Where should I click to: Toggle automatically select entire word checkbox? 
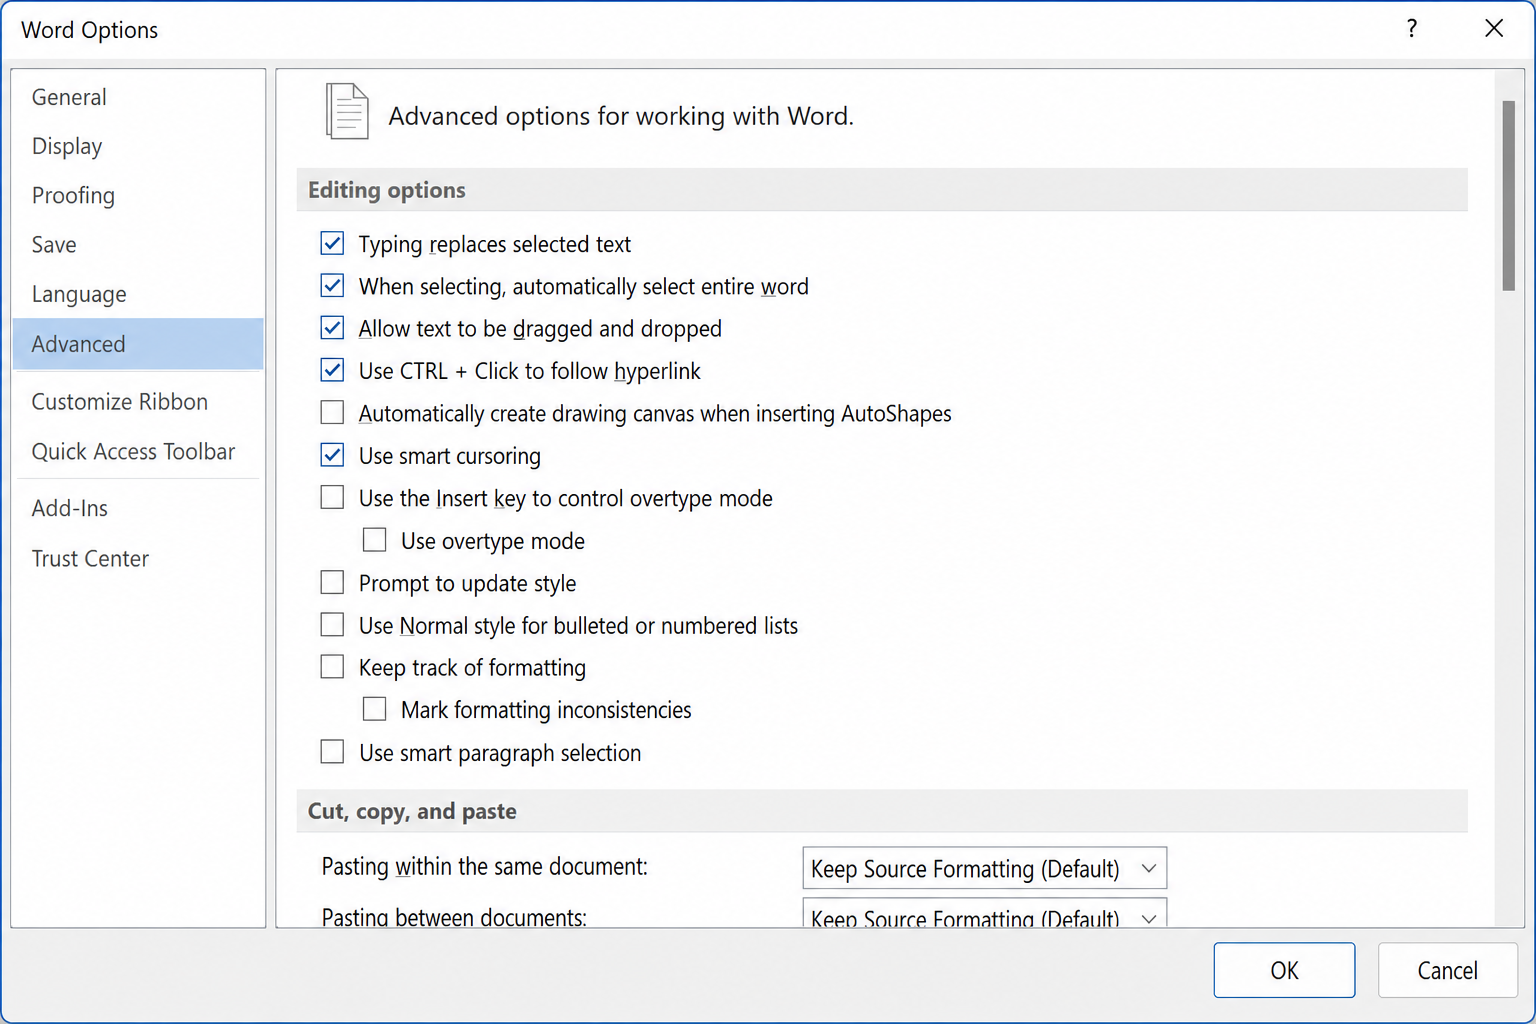click(x=332, y=286)
